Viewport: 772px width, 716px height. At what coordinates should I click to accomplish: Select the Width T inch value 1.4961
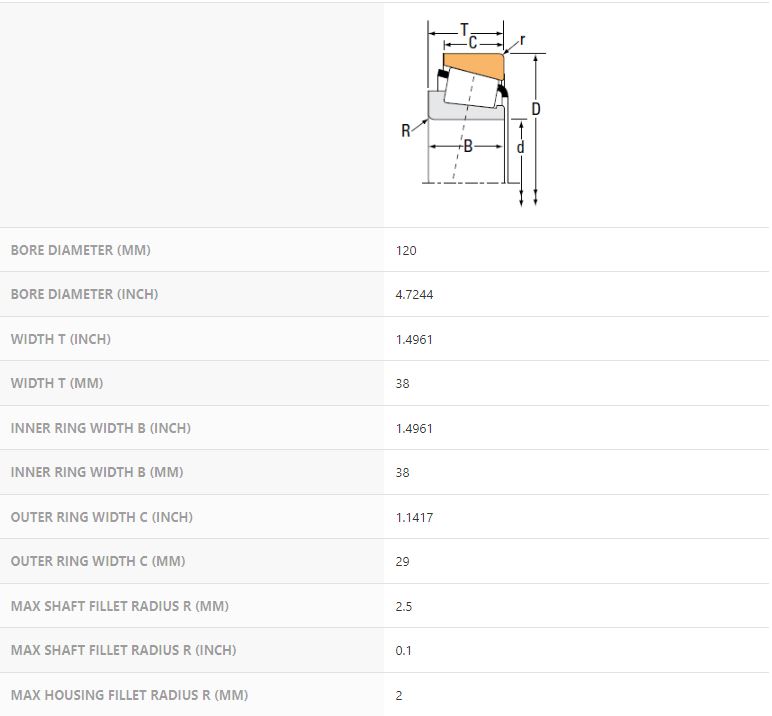tap(414, 339)
